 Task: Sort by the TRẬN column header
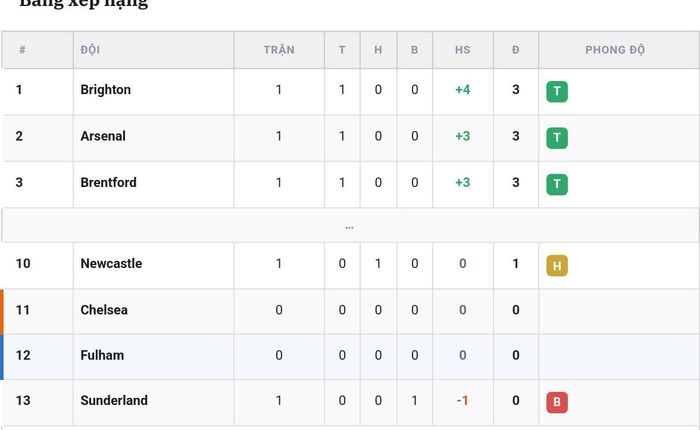point(279,50)
